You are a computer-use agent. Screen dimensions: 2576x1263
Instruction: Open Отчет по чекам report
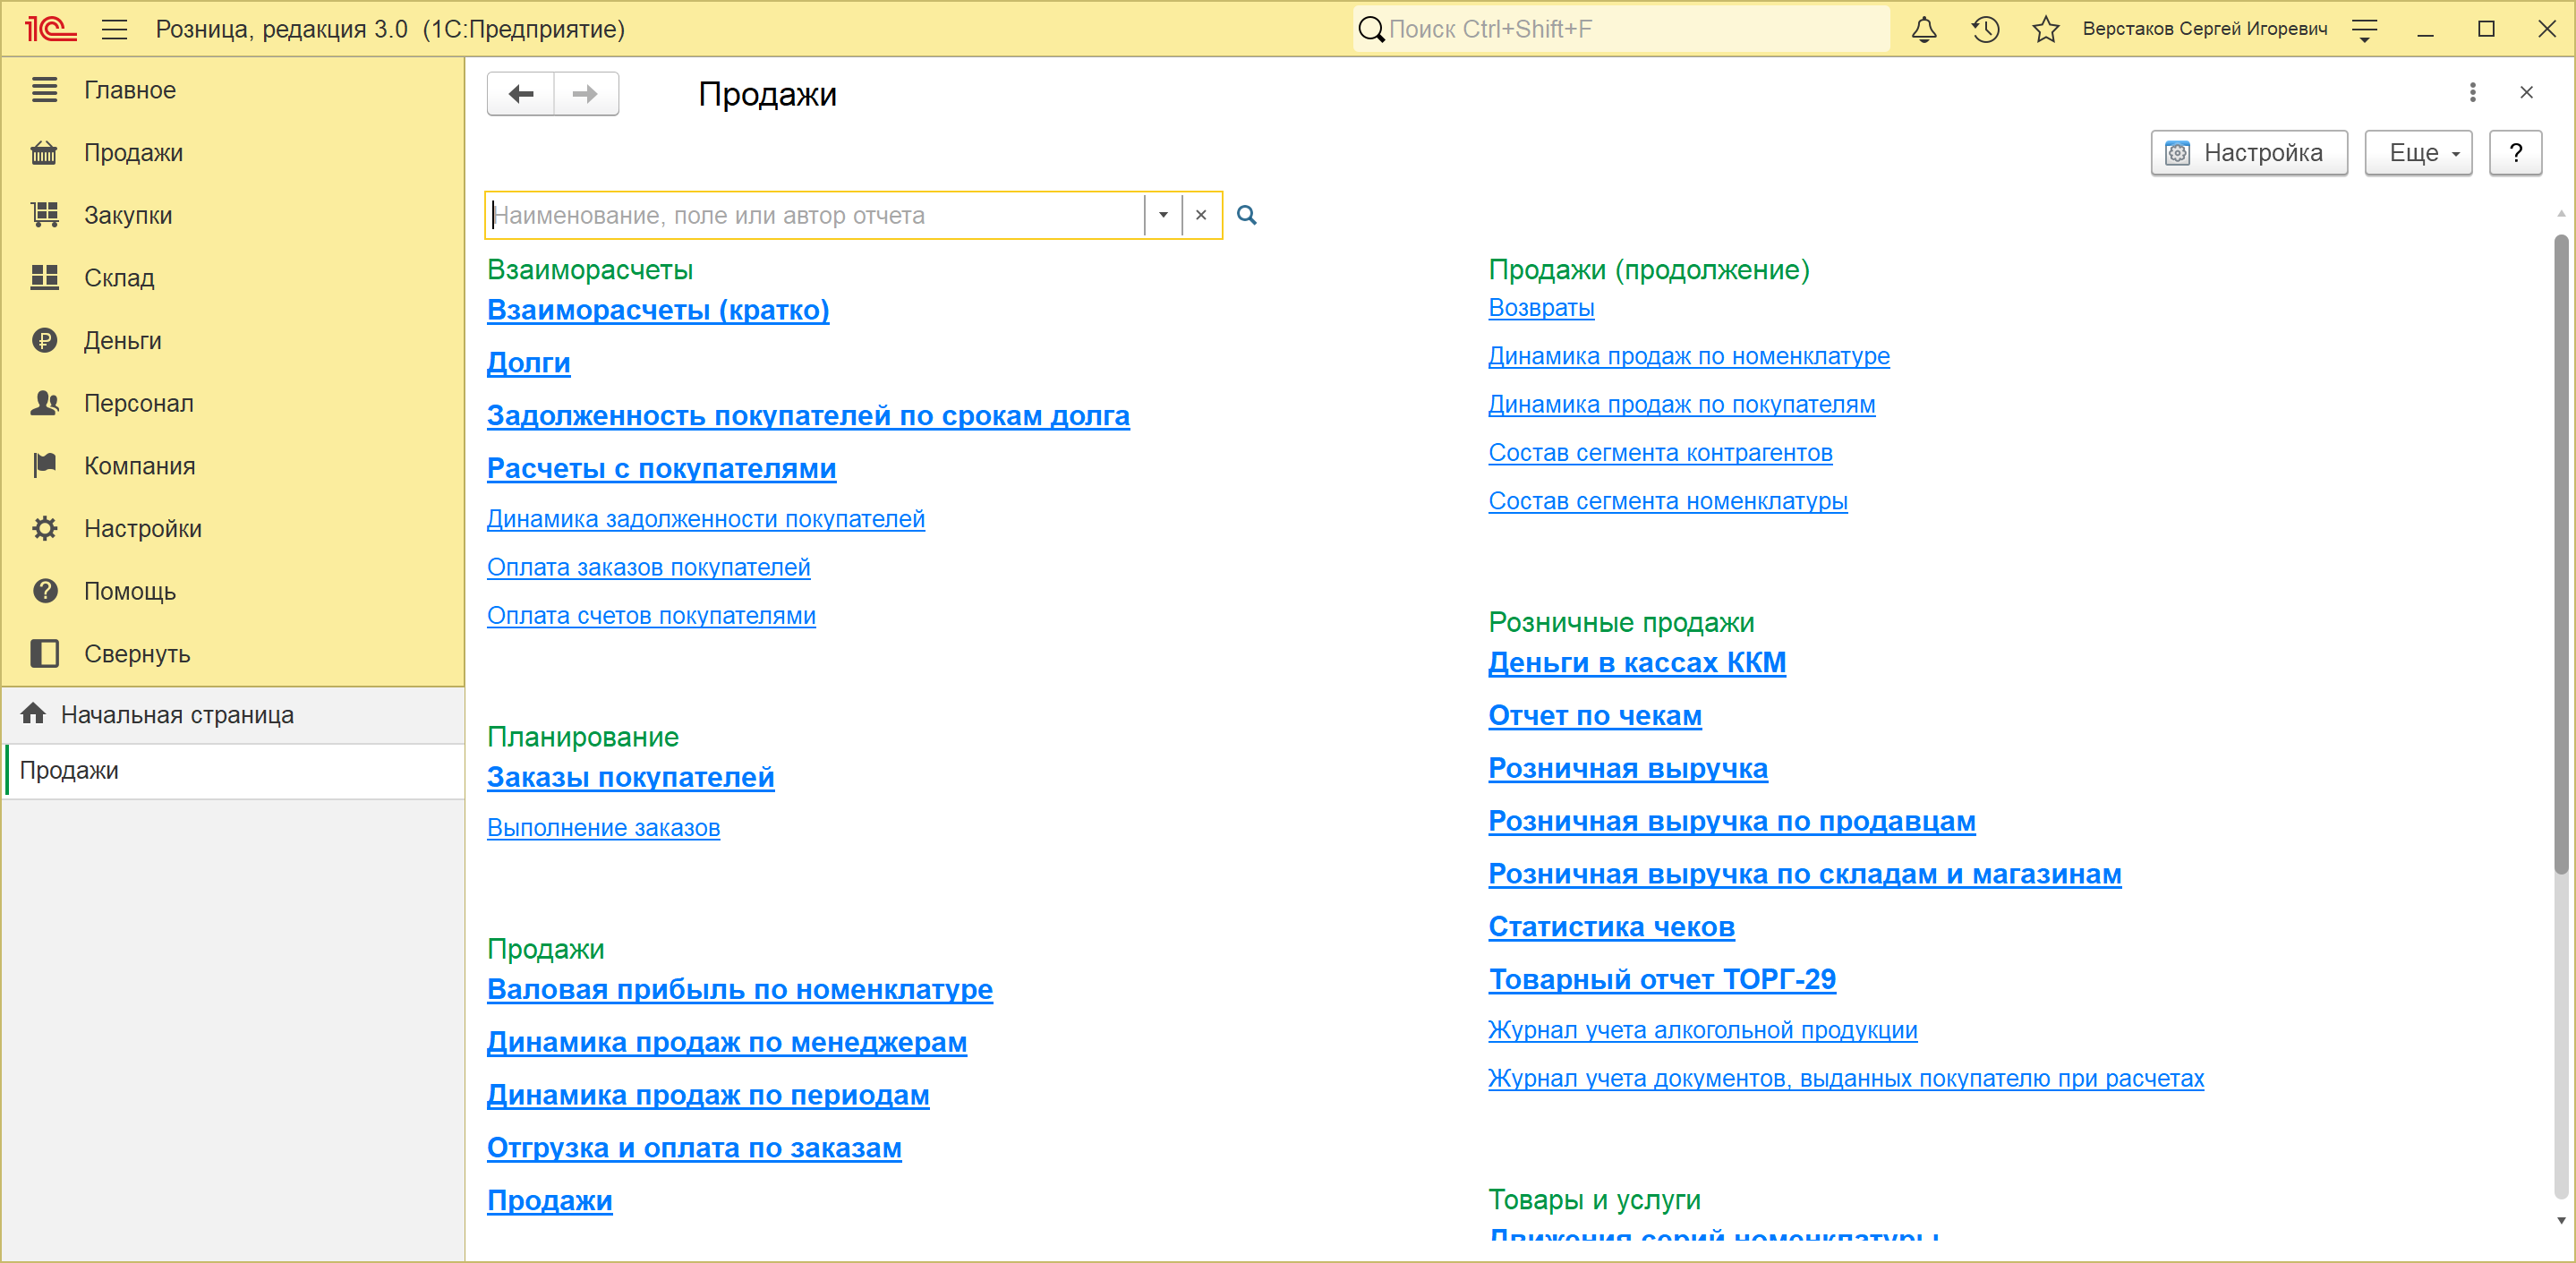[x=1594, y=717]
